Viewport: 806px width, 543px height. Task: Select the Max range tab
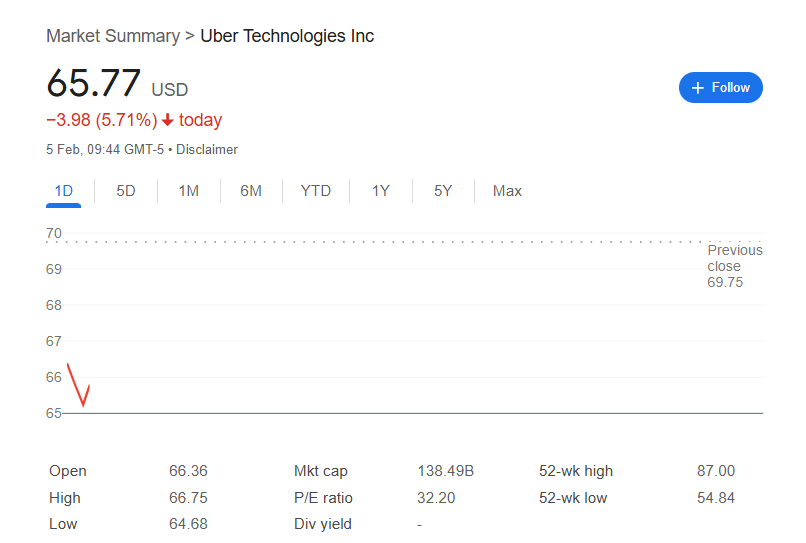point(507,191)
